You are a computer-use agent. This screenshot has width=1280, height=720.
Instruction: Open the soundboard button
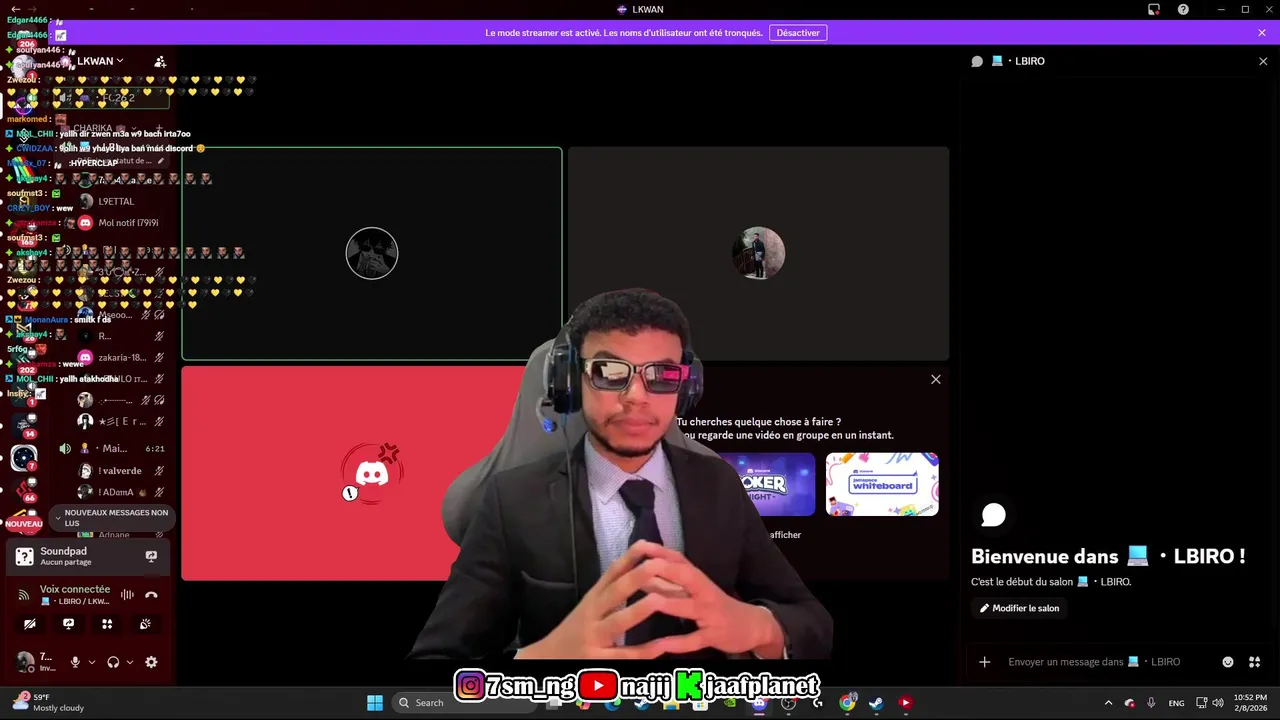(x=145, y=624)
